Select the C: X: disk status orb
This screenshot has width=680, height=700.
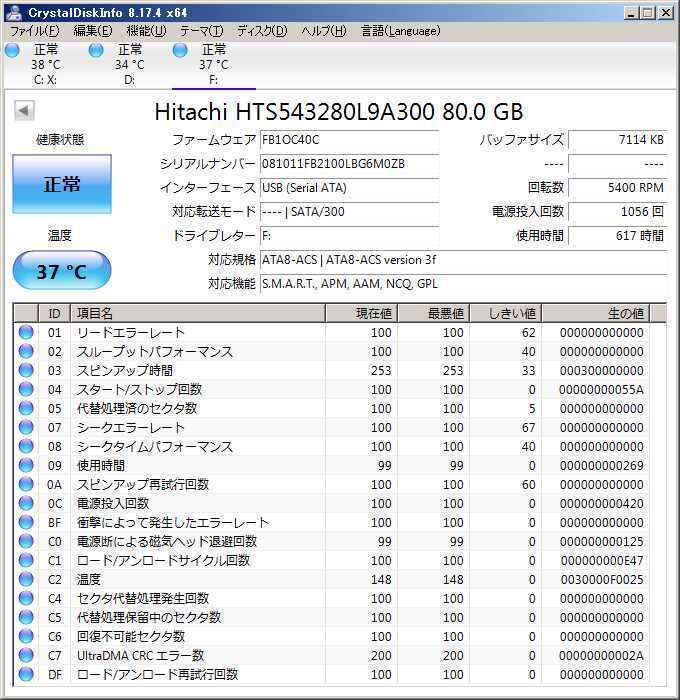pos(13,50)
